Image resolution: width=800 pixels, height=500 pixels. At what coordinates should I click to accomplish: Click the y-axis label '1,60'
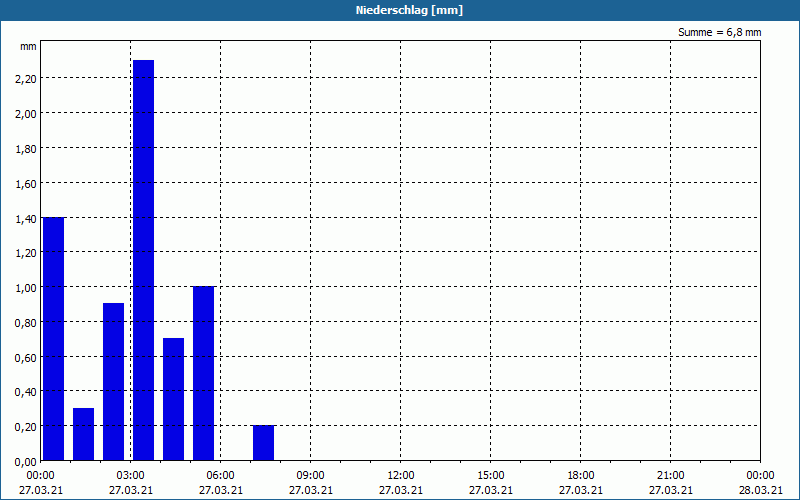tap(26, 183)
